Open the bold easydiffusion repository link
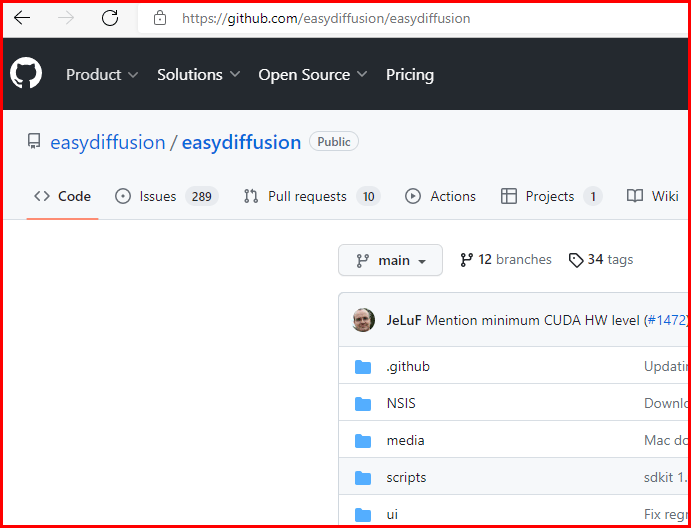 click(x=241, y=142)
